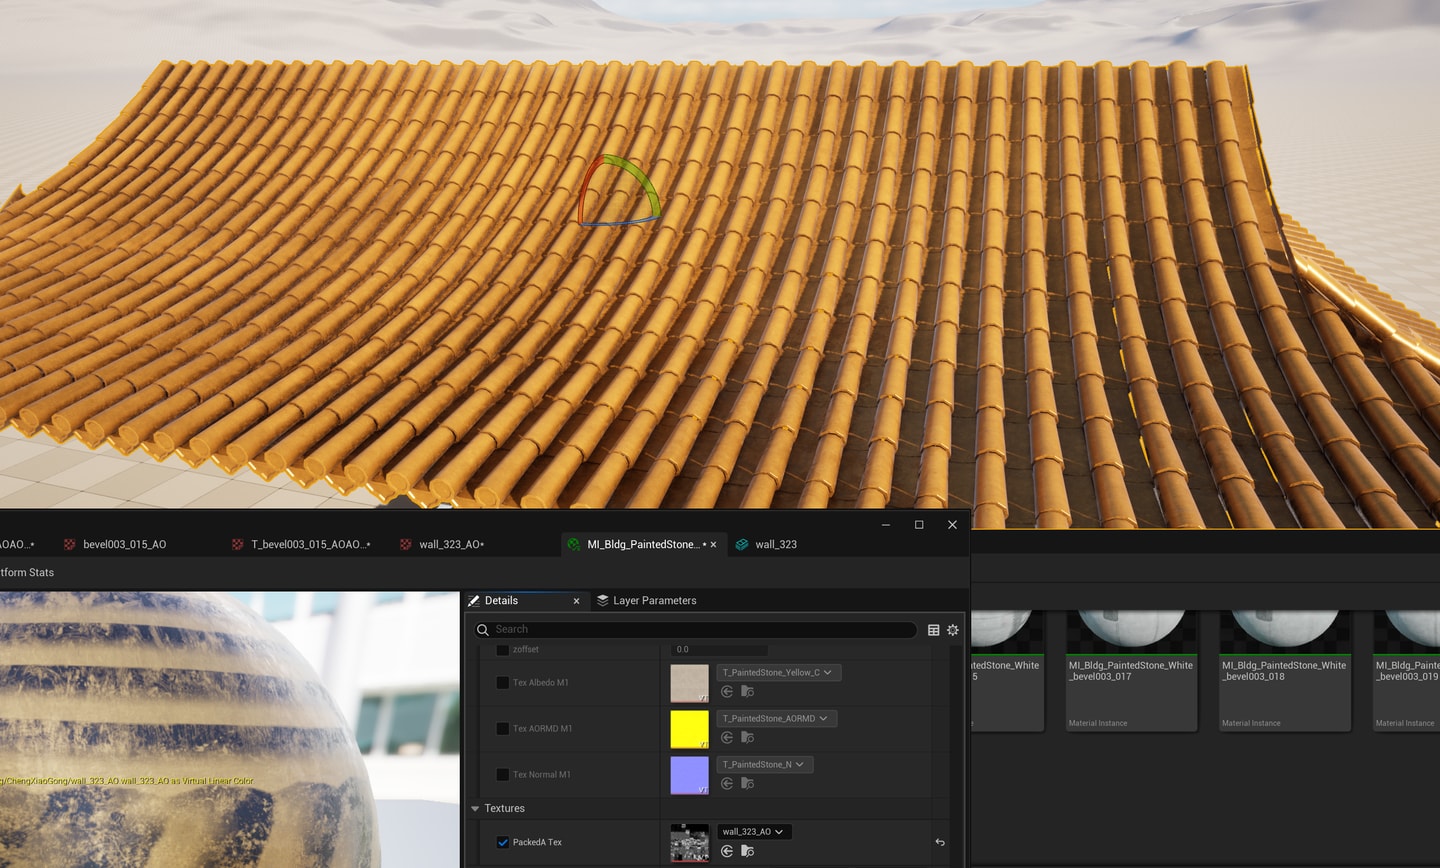Open T_PaintedStone_N texture dropdown

764,765
